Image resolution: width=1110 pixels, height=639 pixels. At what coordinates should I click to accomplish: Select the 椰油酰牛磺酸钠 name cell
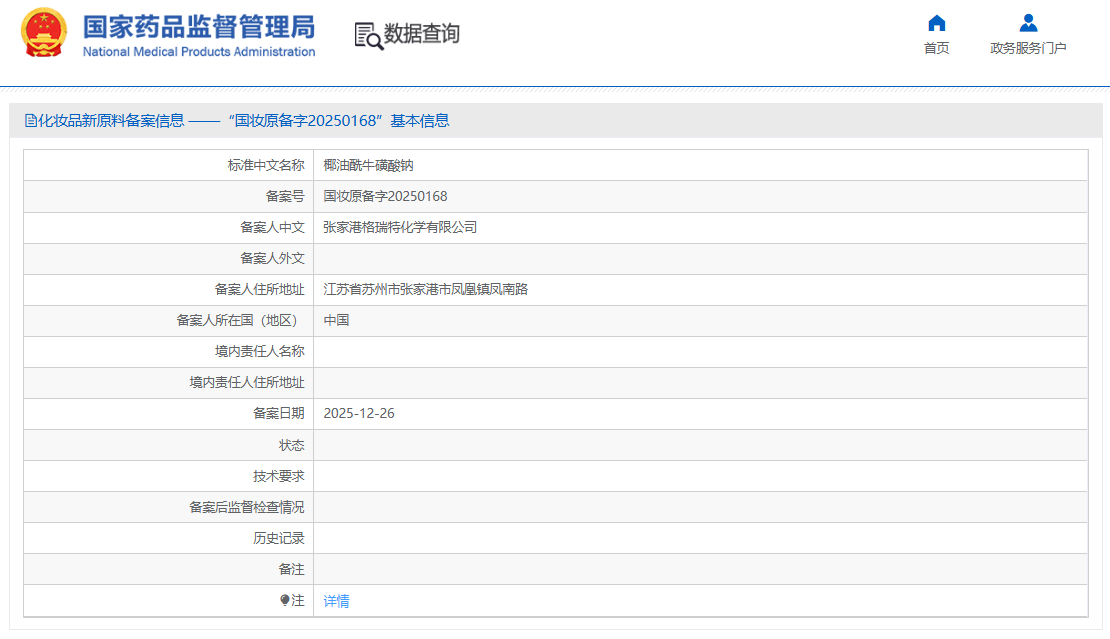pos(369,165)
